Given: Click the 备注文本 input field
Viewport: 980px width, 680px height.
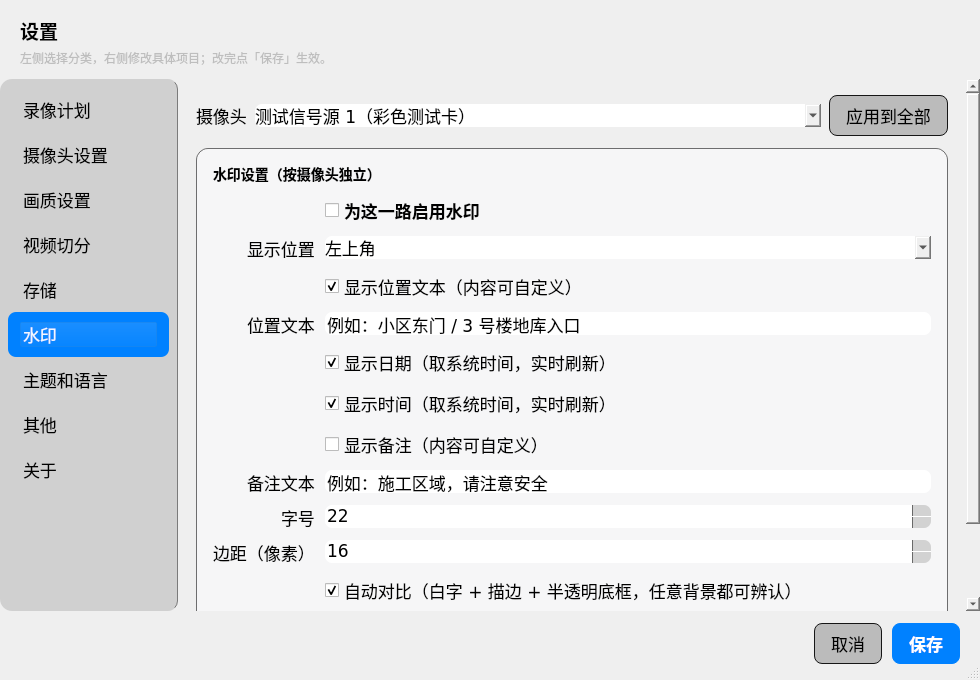Looking at the screenshot, I should point(628,482).
